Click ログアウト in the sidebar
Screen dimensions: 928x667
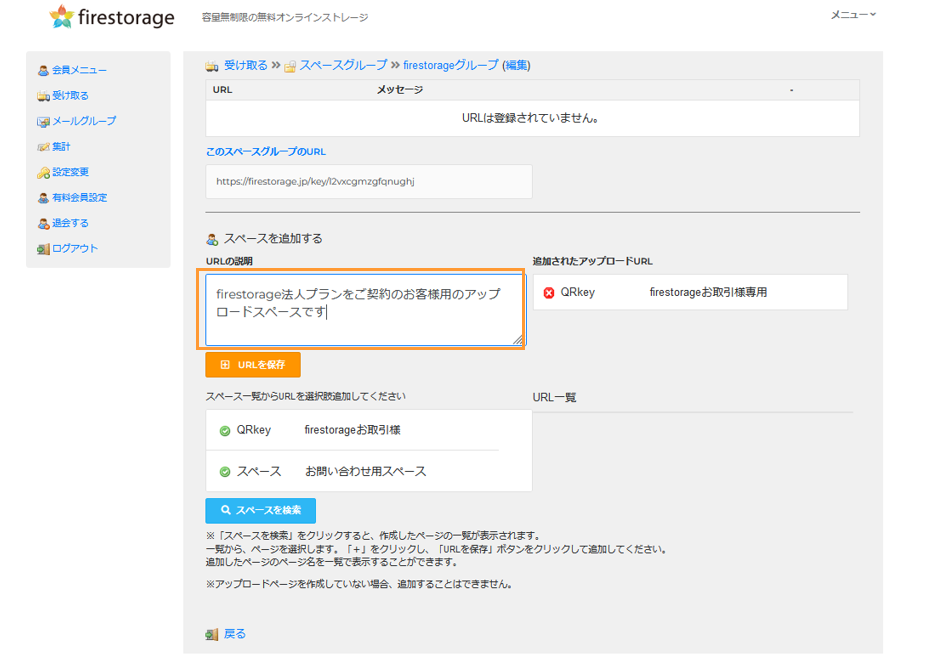[75, 248]
